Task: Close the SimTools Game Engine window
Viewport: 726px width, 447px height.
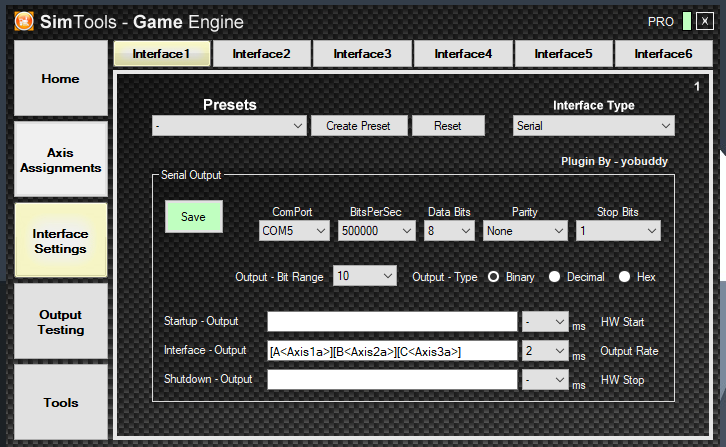Action: coord(705,21)
